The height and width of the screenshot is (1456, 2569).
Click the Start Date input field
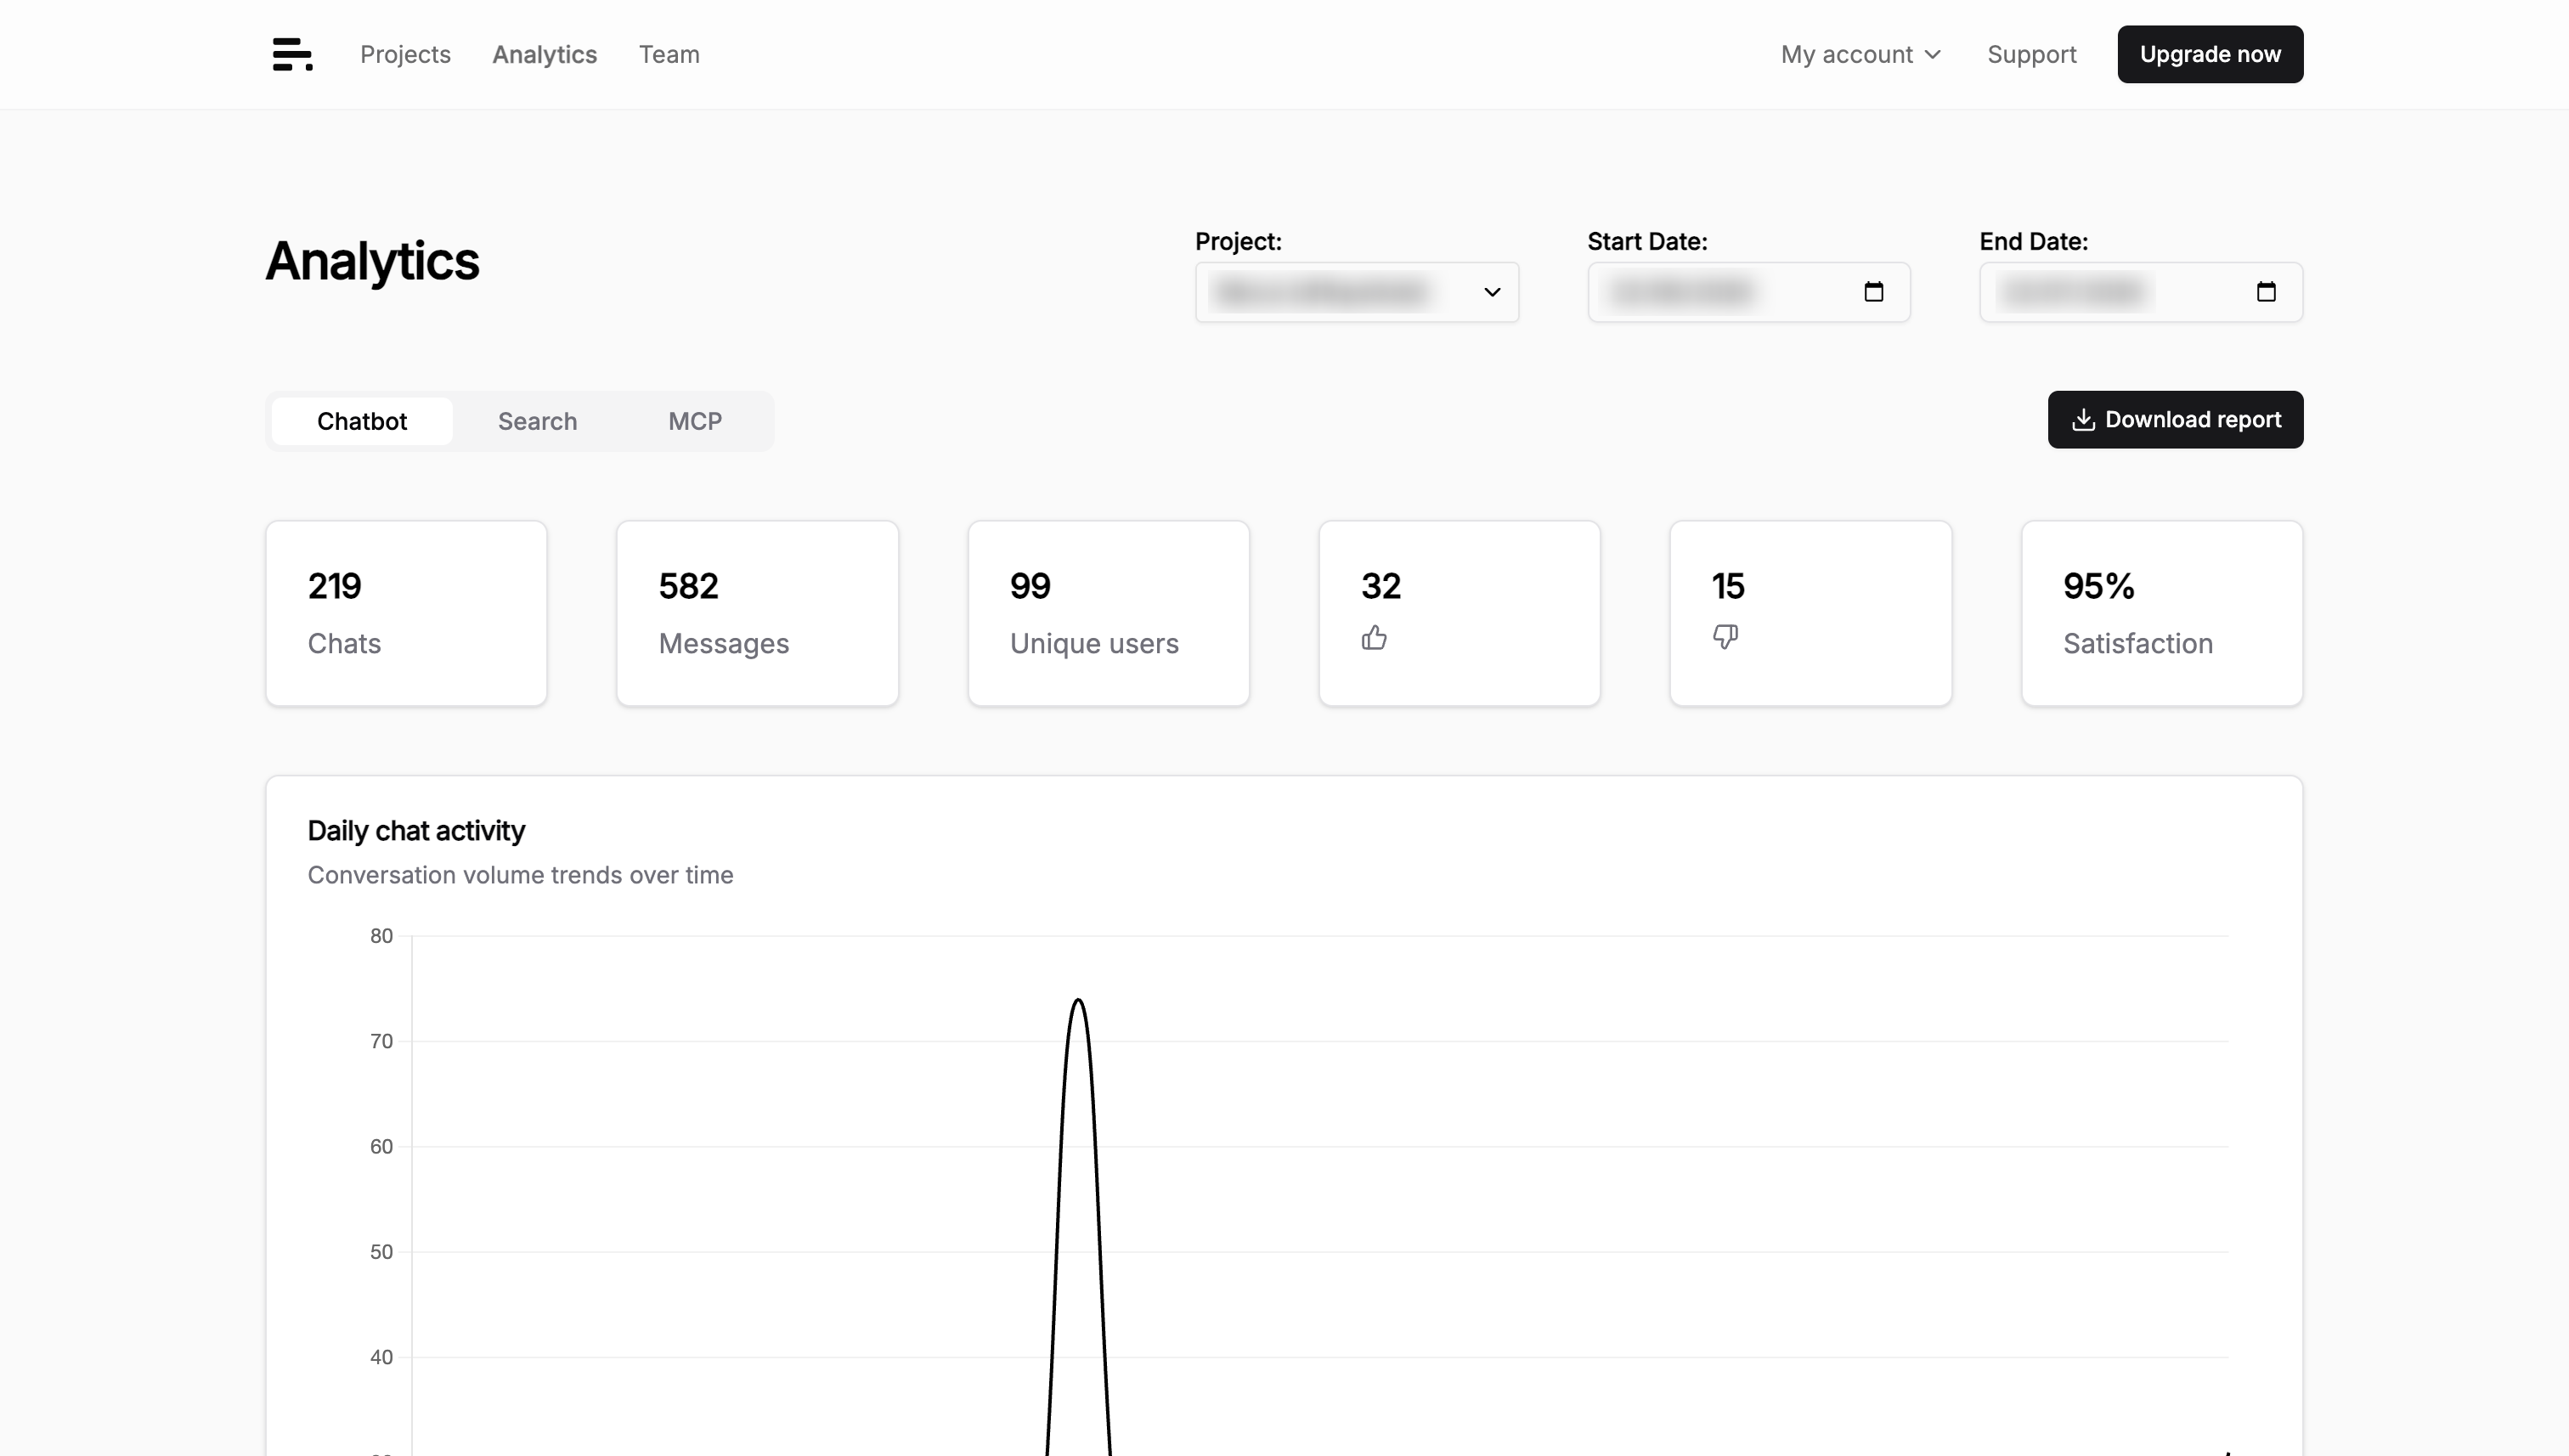pyautogui.click(x=1748, y=292)
